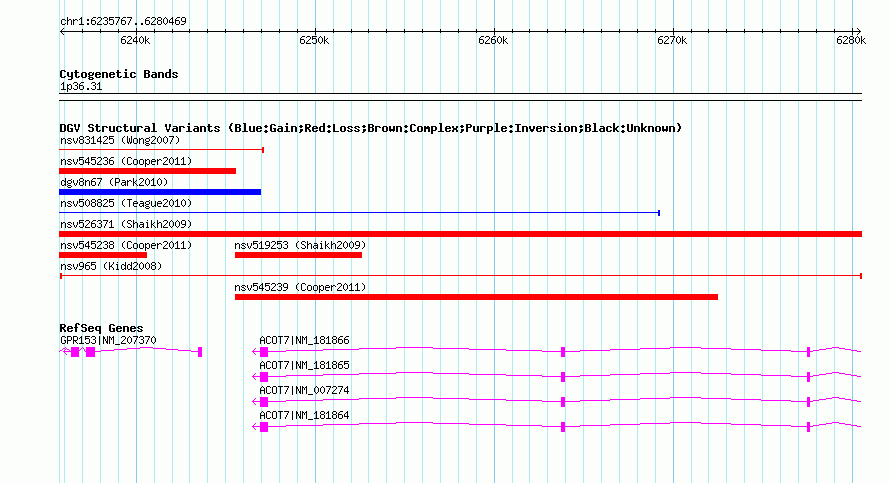
Task: Open variant label nsv545238 (Cooper2011)
Action: (x=126, y=245)
